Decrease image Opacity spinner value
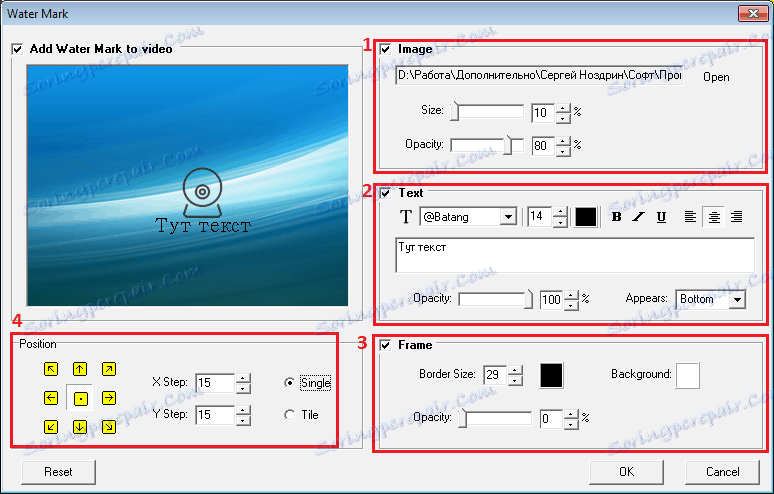Image resolution: width=774 pixels, height=494 pixels. pyautogui.click(x=563, y=151)
